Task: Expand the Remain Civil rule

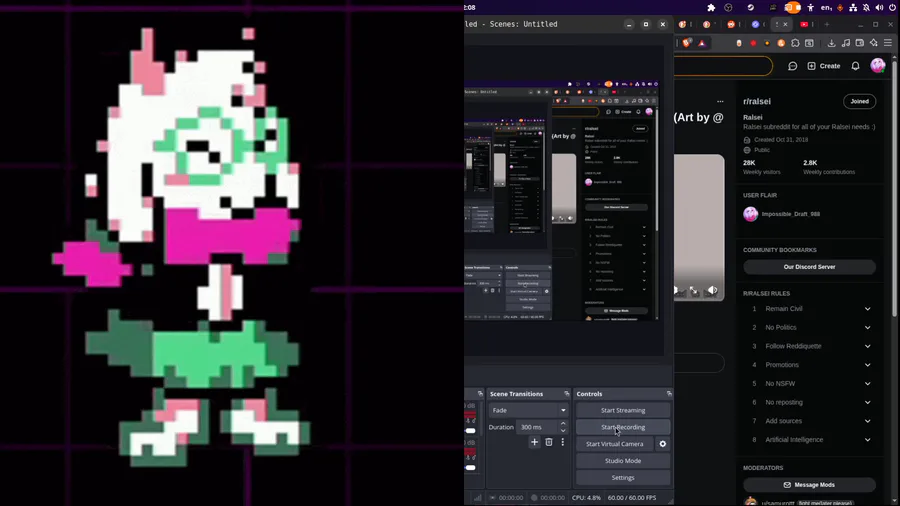Action: (x=810, y=309)
